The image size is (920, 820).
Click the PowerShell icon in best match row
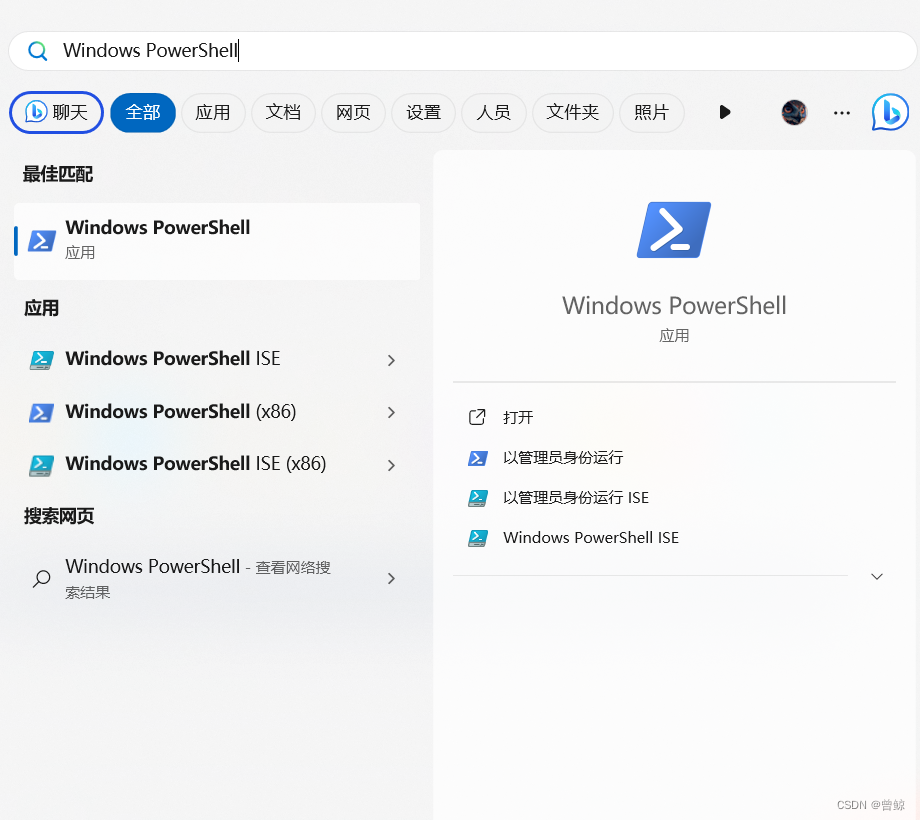42,241
